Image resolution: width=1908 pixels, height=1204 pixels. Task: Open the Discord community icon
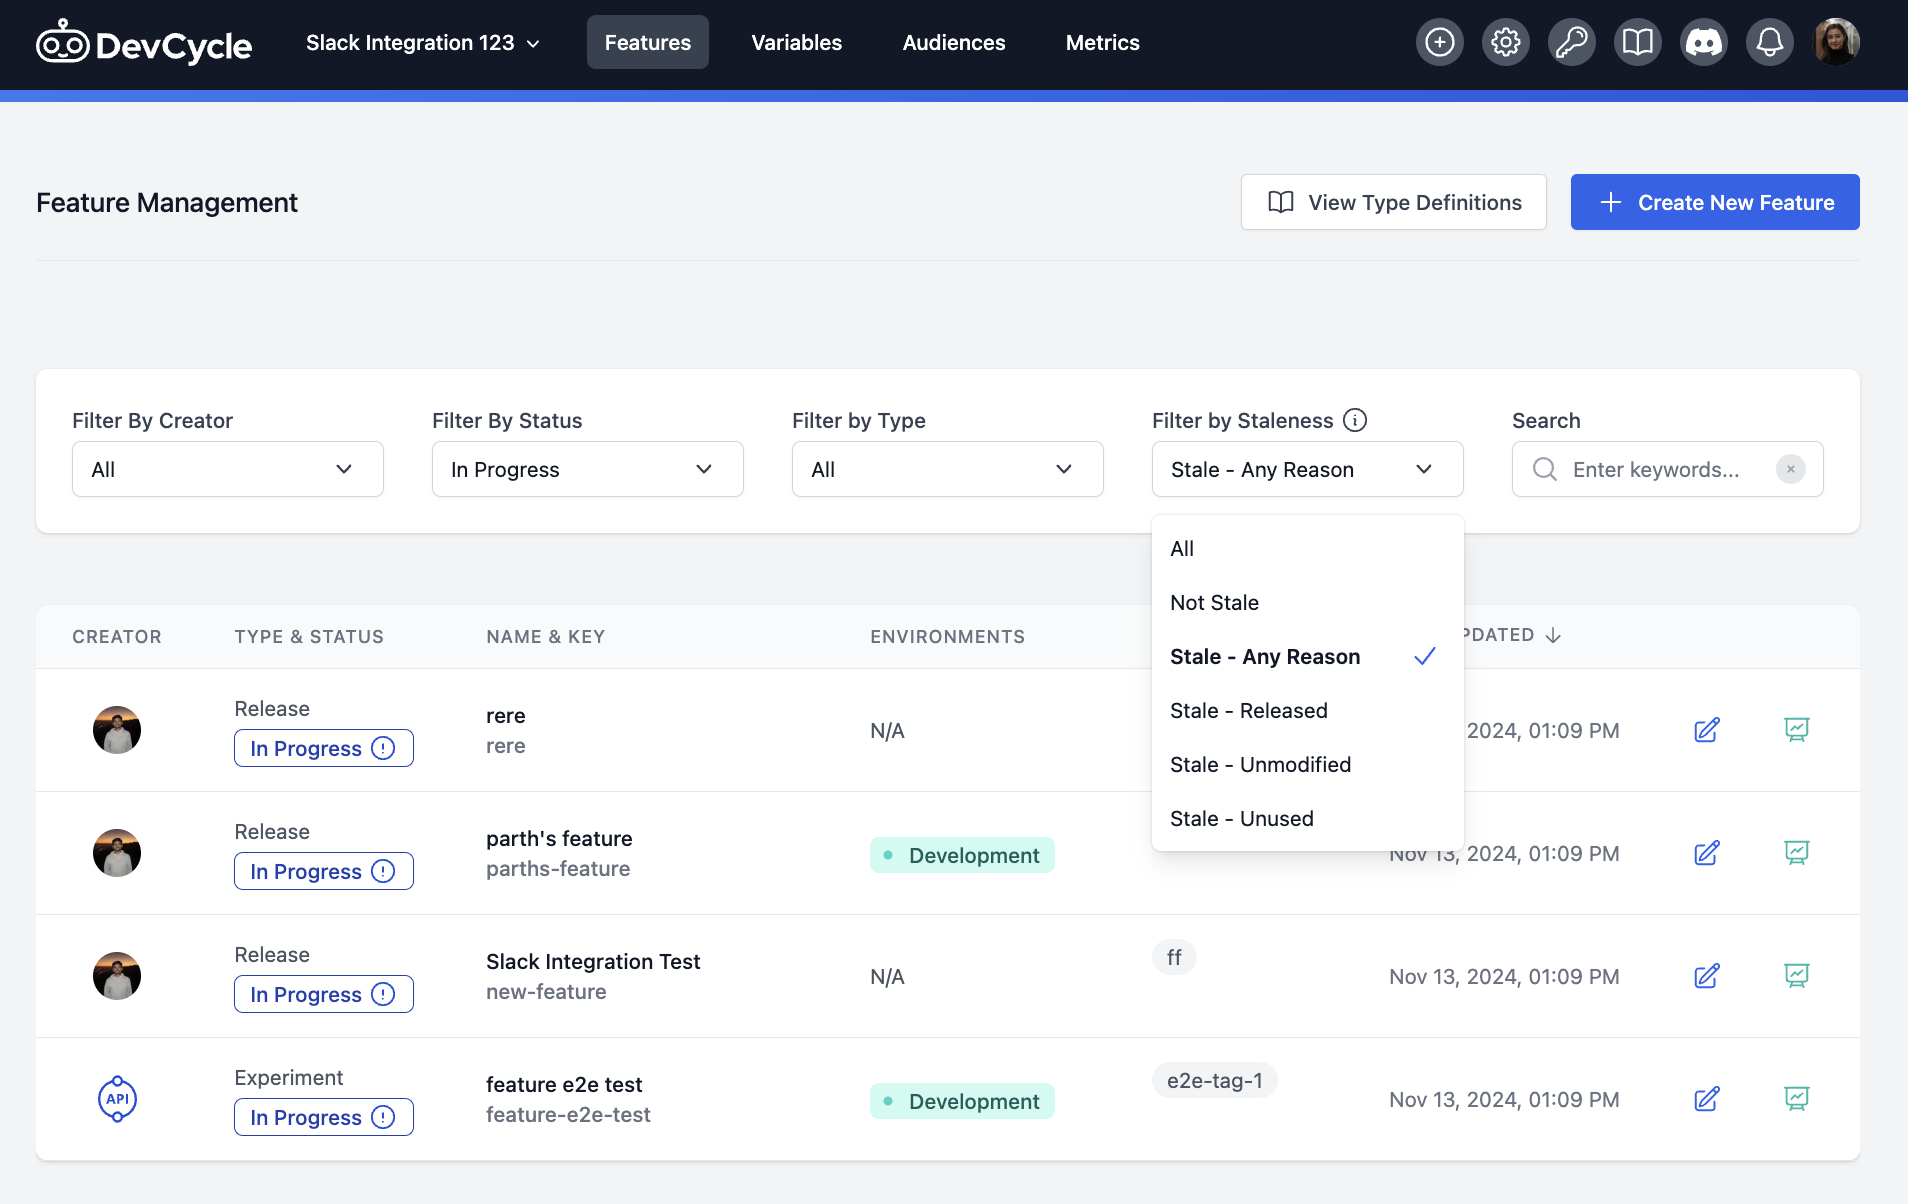[x=1703, y=42]
